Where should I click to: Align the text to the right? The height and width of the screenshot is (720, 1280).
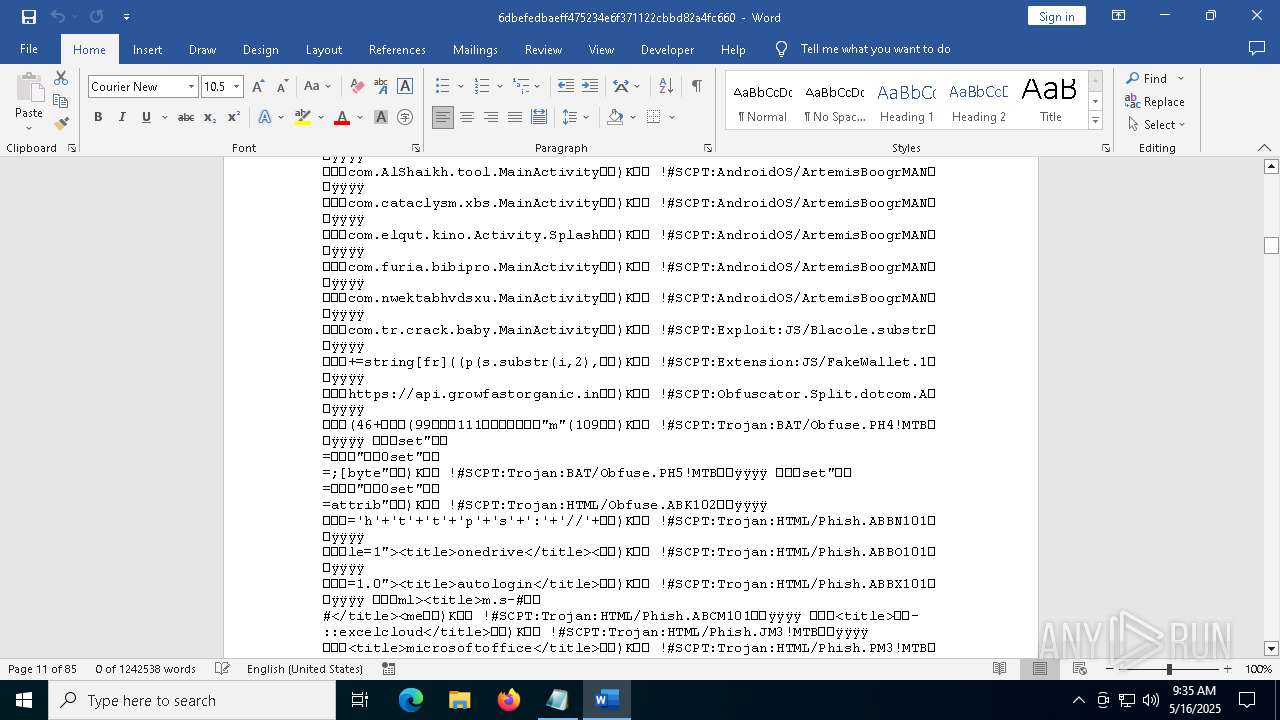[491, 118]
